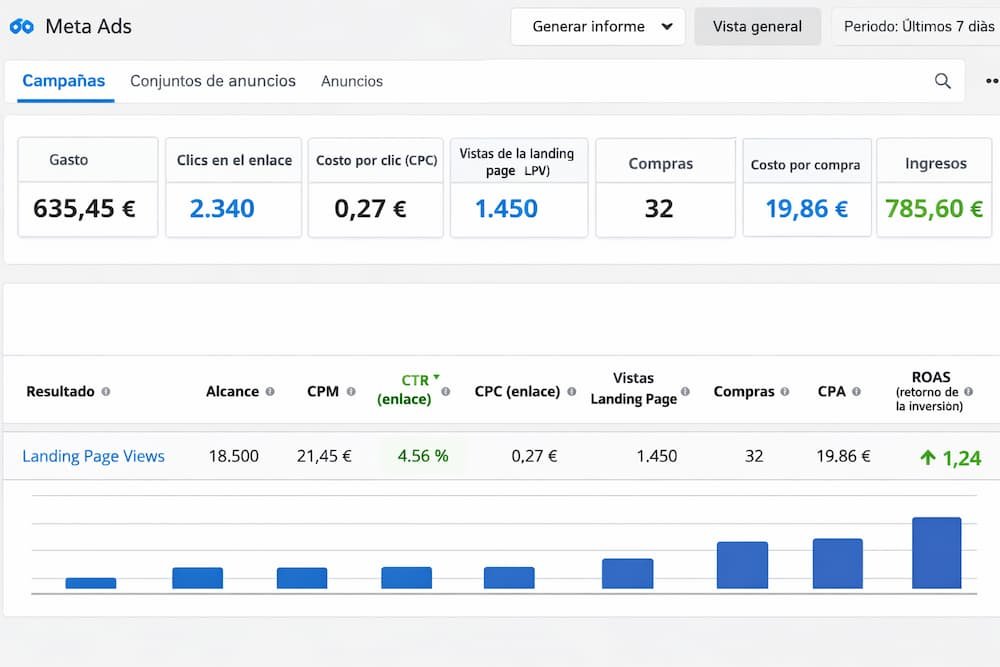This screenshot has height=667, width=1000.
Task: Click the Vista general button
Action: pyautogui.click(x=757, y=27)
